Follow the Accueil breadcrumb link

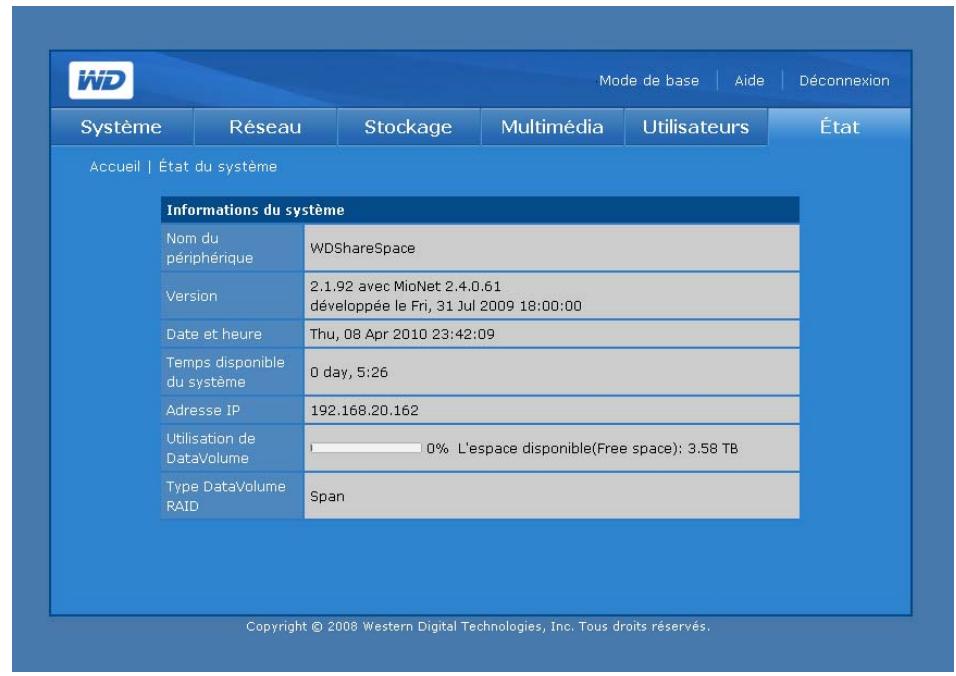click(x=115, y=166)
